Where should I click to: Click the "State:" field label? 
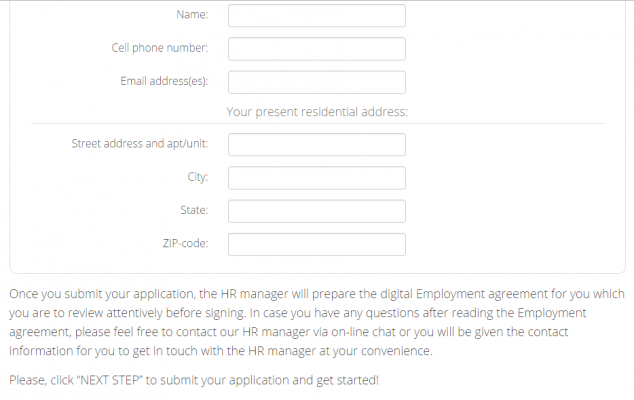click(x=194, y=211)
